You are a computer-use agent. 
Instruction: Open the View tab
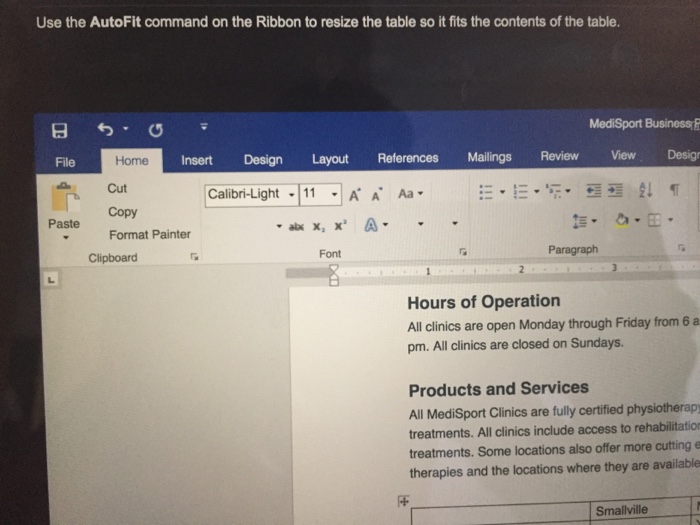pyautogui.click(x=623, y=155)
